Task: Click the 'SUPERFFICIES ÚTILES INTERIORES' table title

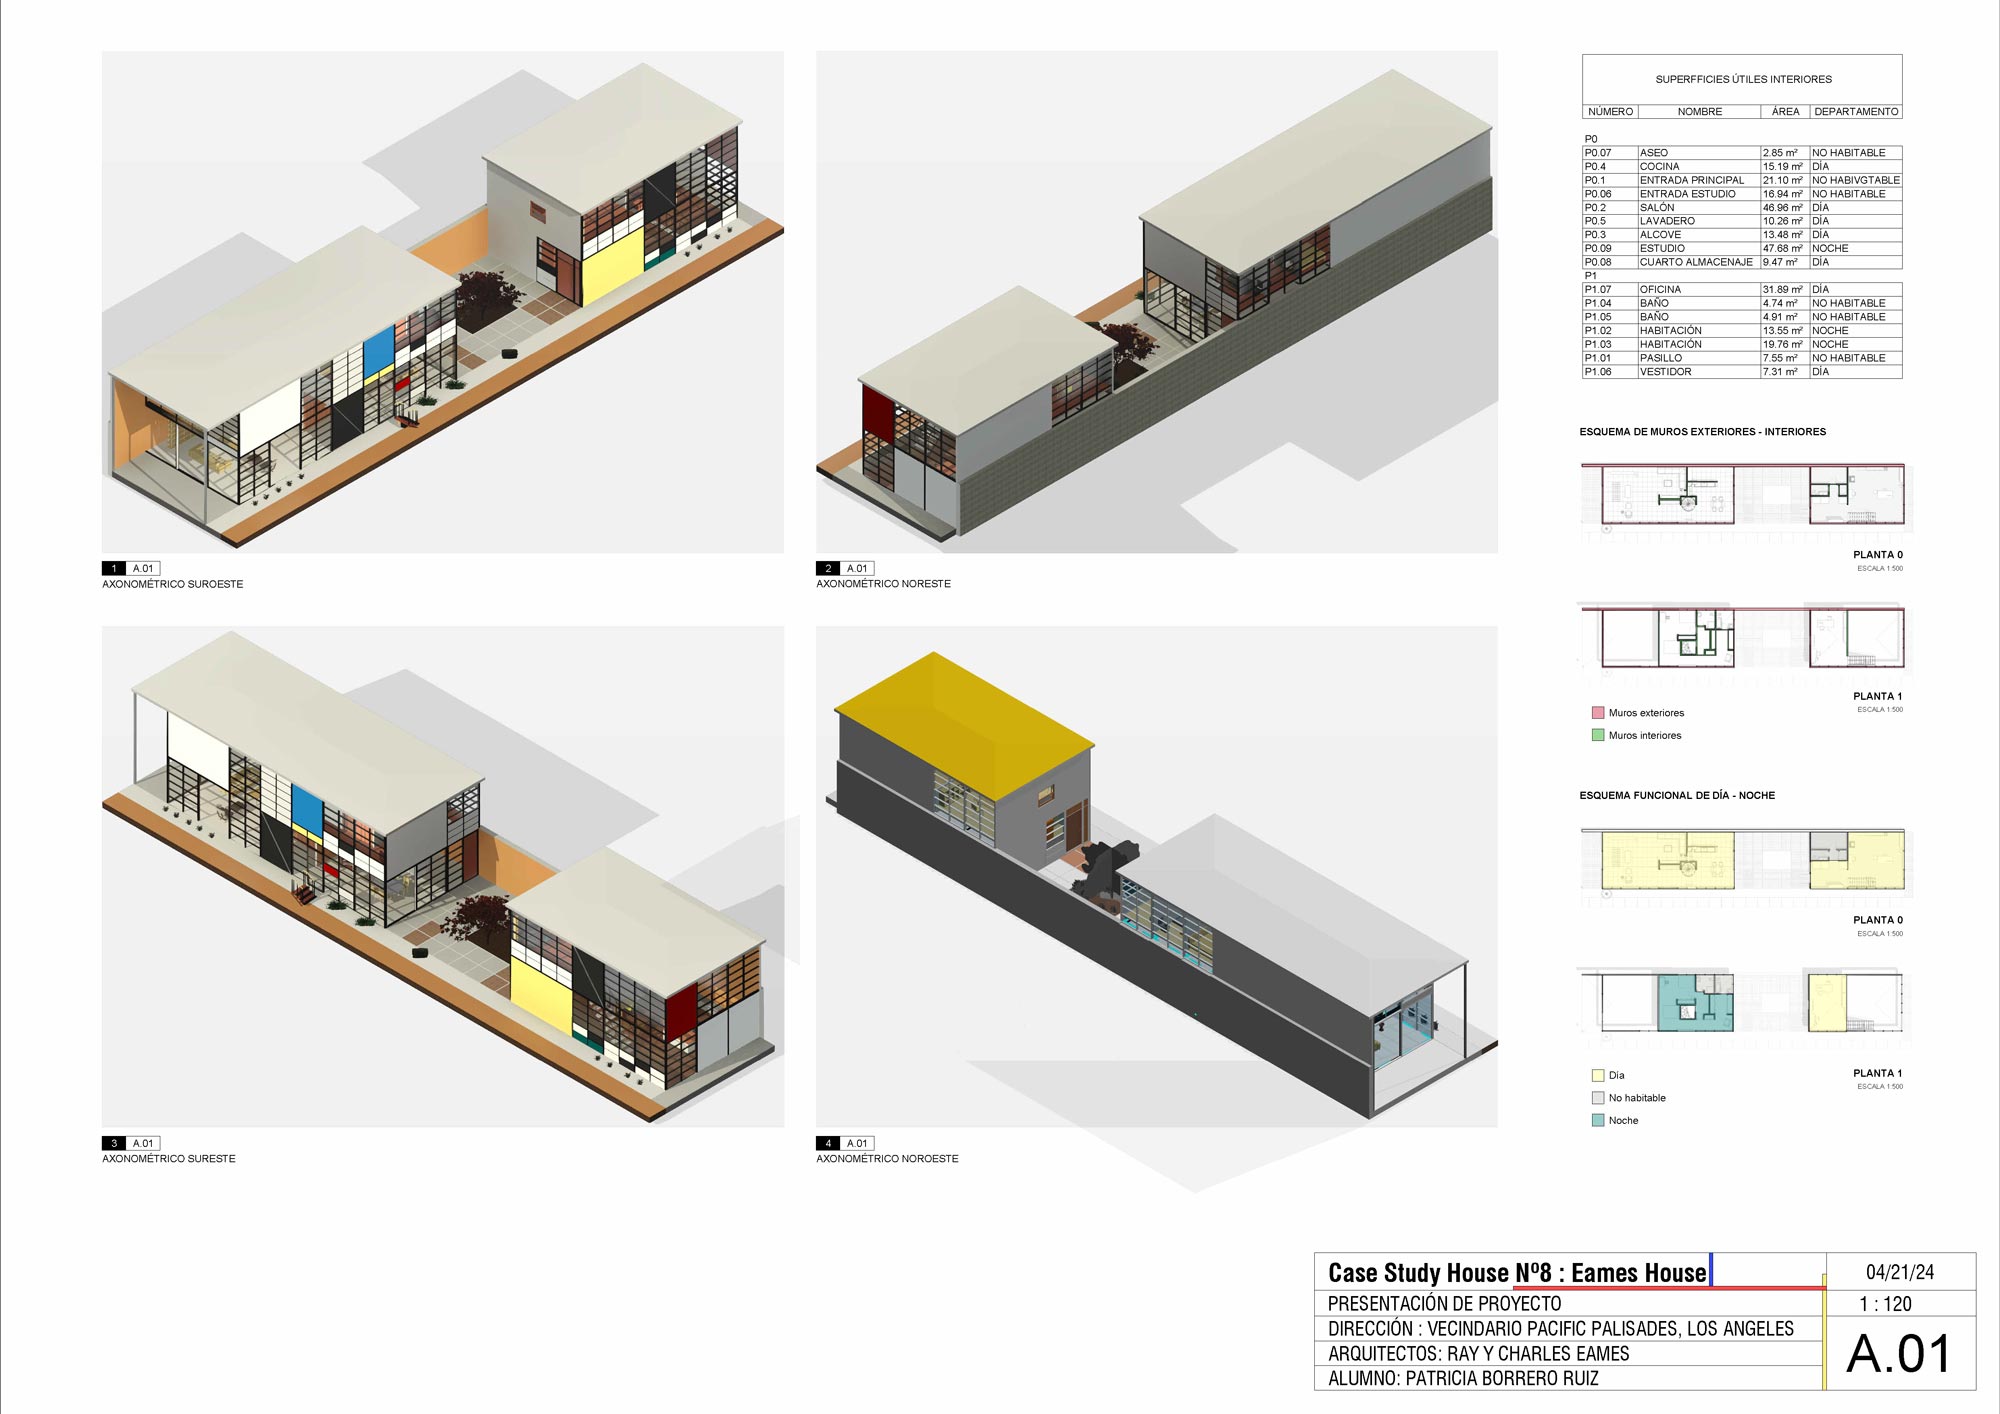Action: (1743, 79)
